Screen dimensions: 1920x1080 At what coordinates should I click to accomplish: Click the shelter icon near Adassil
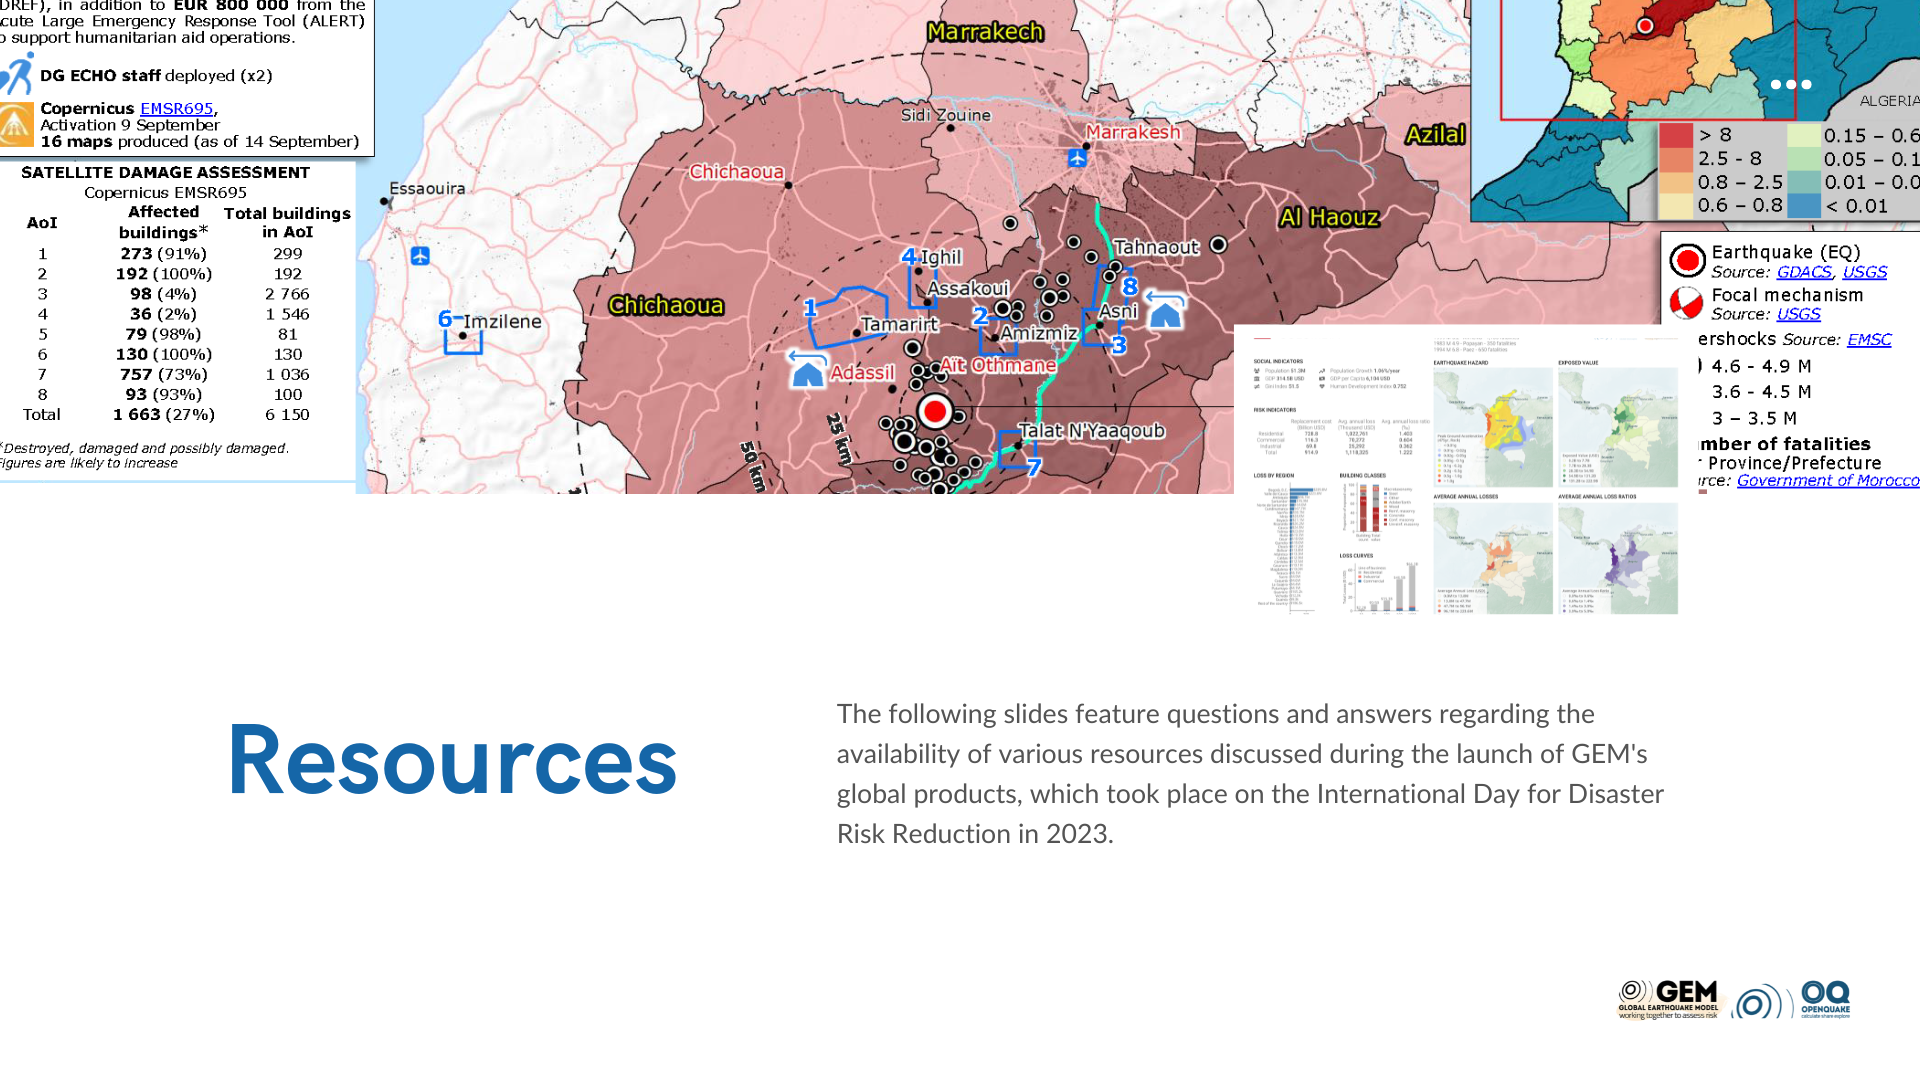[x=807, y=370]
